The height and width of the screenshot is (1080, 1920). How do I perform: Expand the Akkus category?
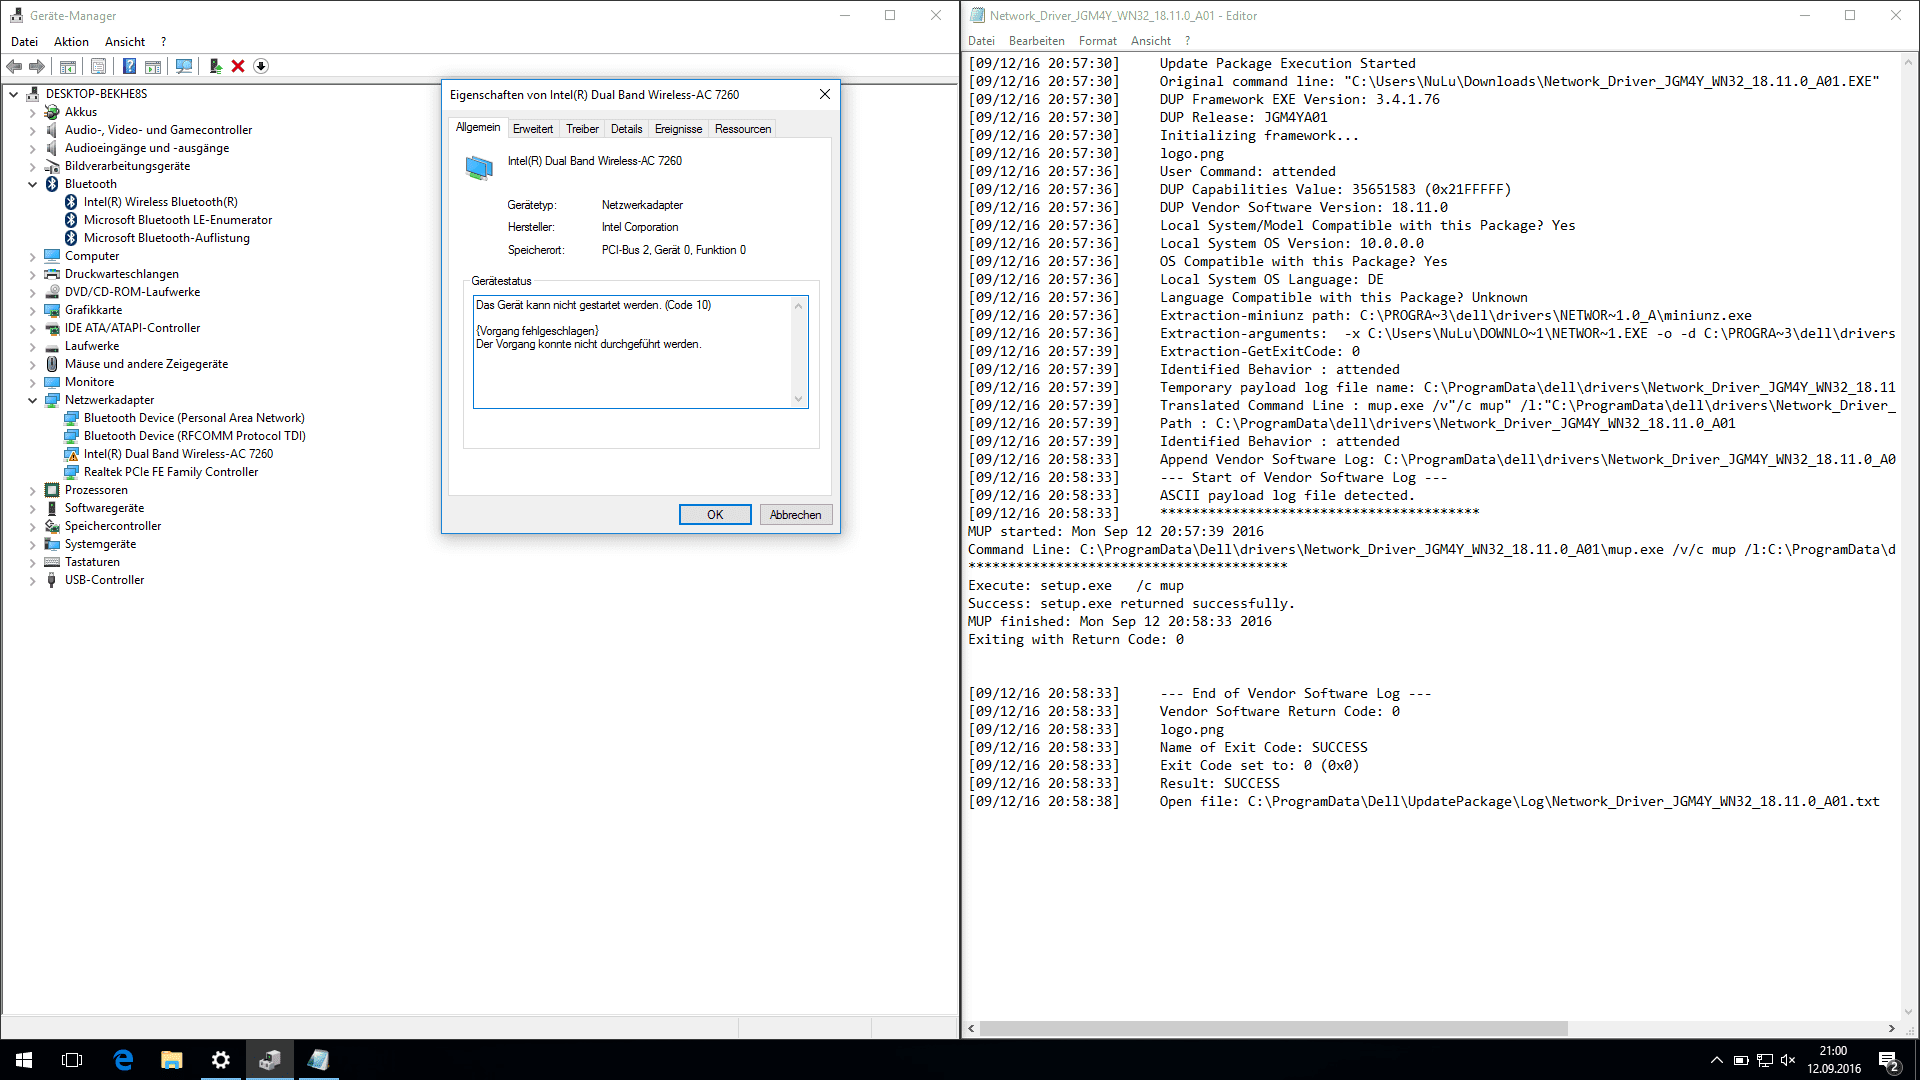(32, 112)
